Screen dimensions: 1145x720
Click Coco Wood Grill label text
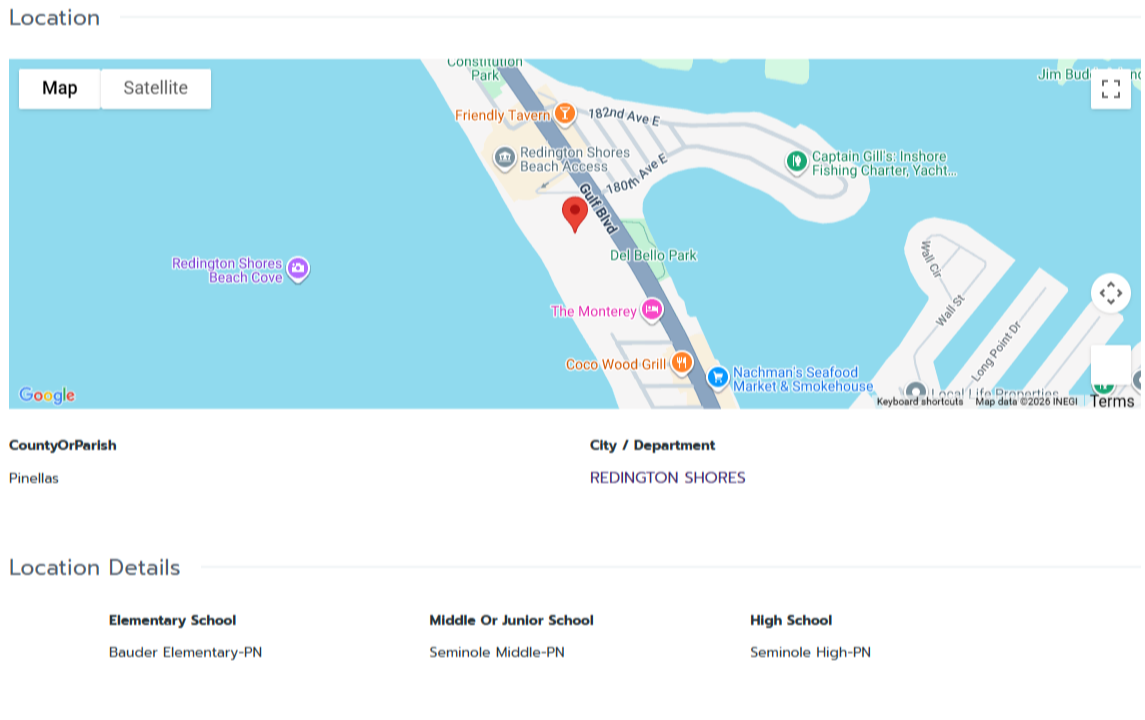pos(616,364)
